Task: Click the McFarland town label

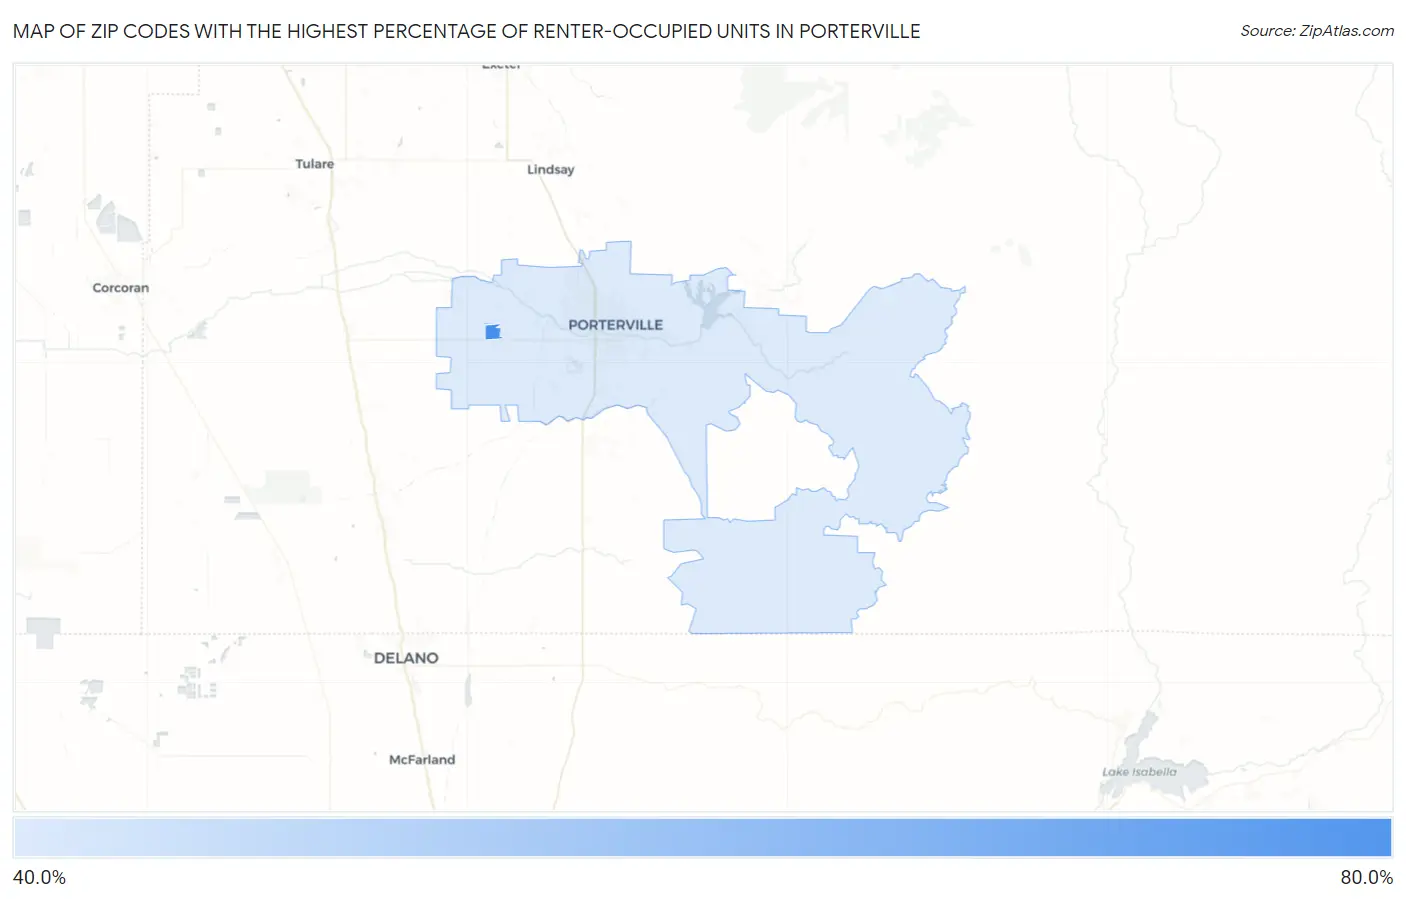Action: [422, 760]
